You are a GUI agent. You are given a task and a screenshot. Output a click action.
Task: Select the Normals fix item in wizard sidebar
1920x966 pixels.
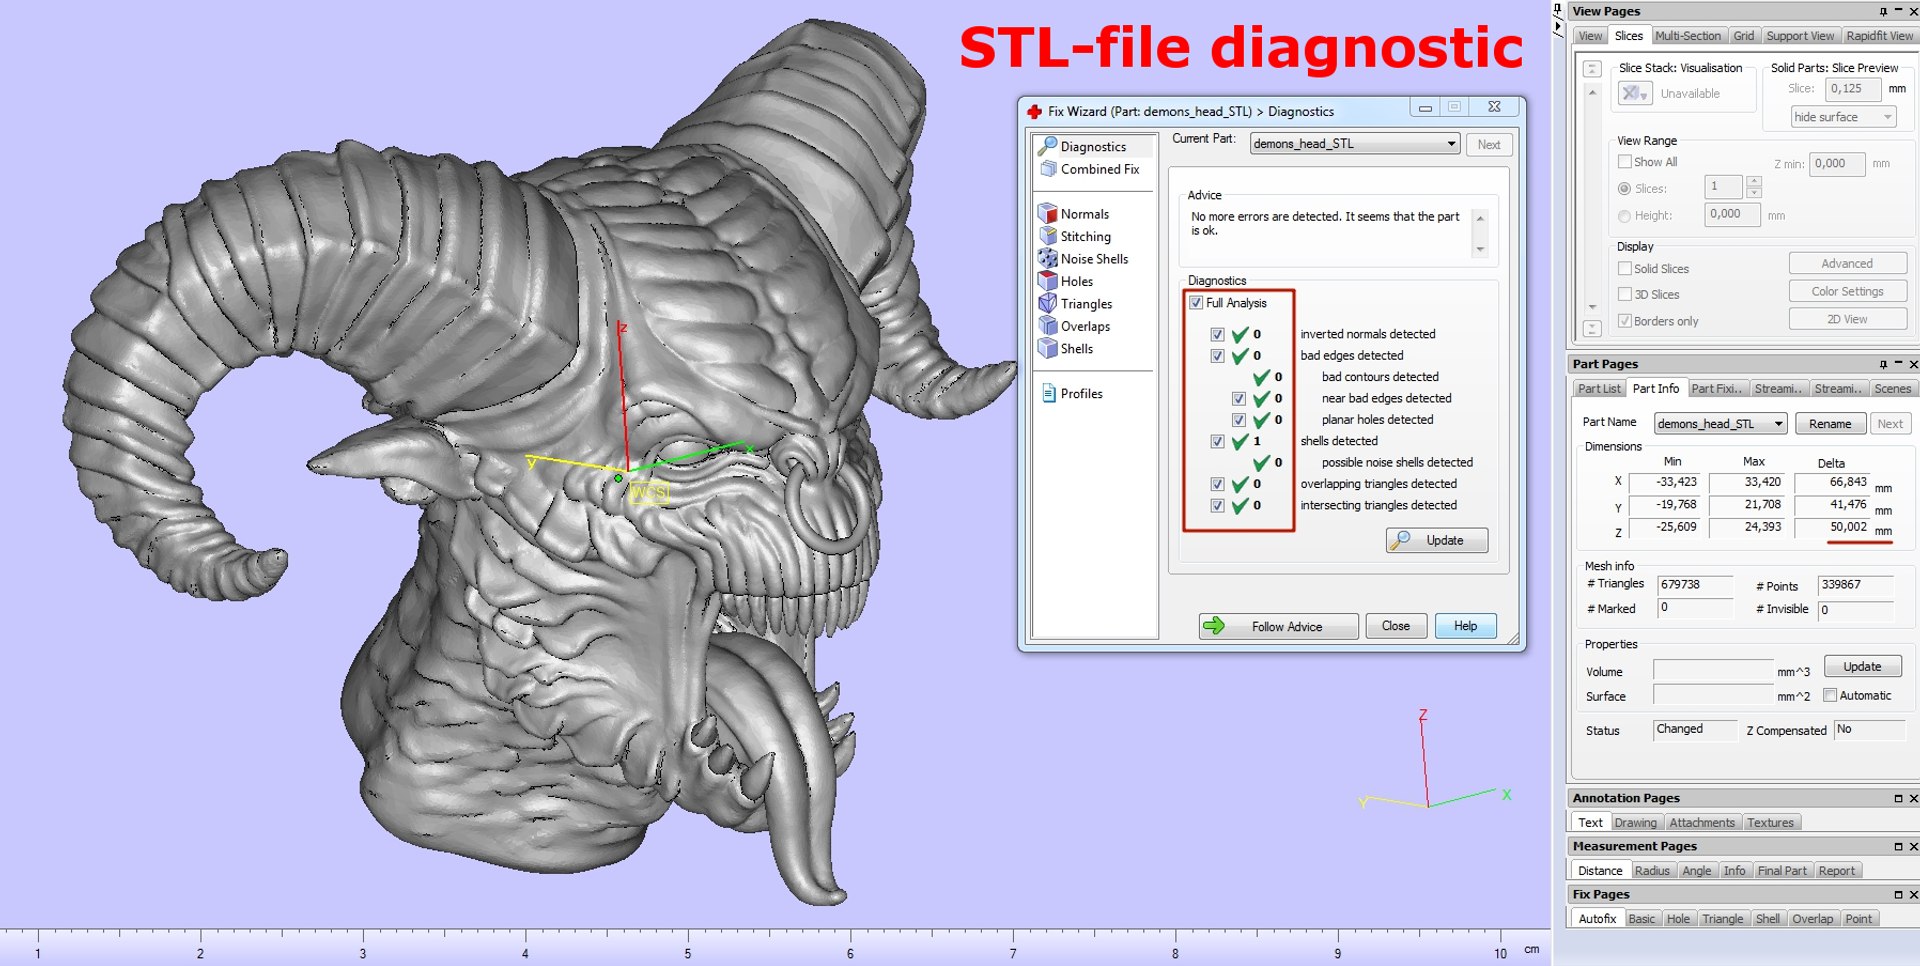click(1074, 214)
